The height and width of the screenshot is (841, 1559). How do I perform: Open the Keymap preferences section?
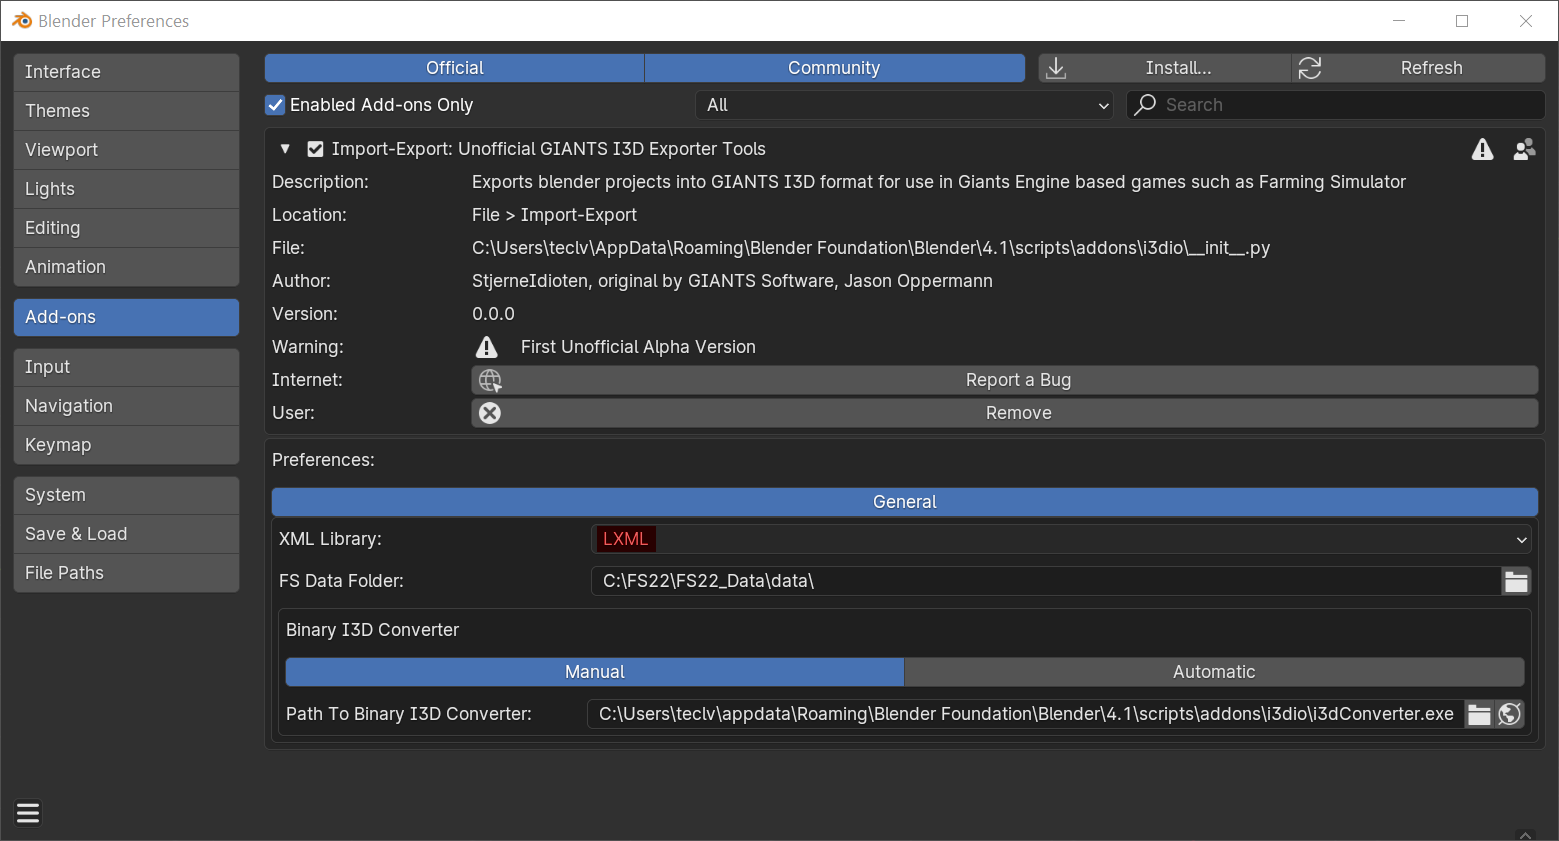(126, 445)
